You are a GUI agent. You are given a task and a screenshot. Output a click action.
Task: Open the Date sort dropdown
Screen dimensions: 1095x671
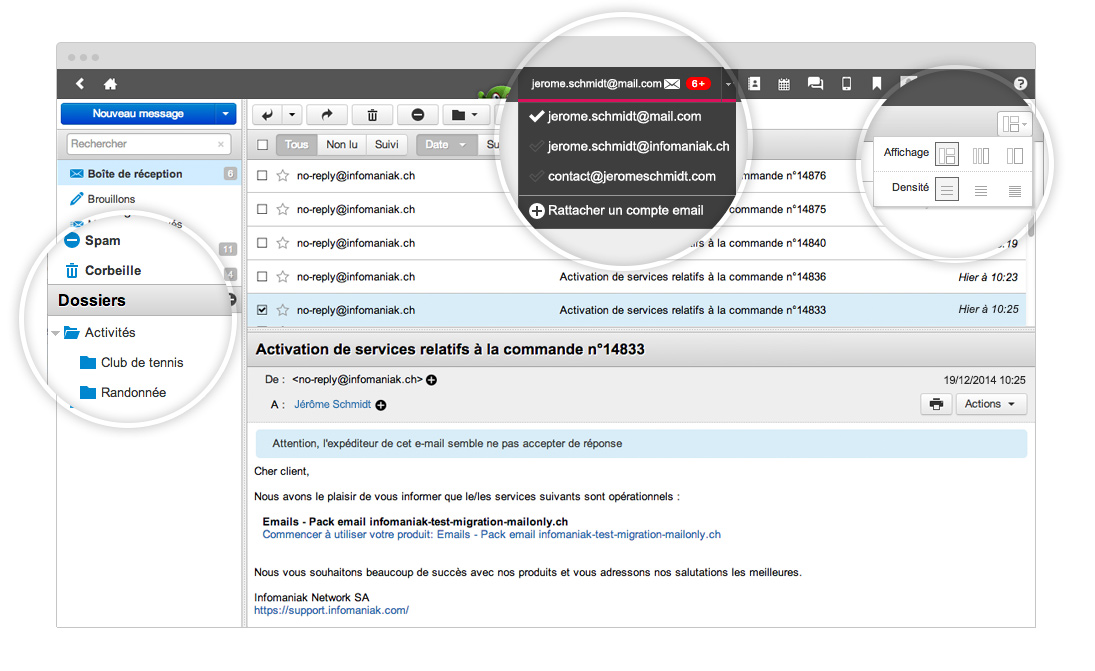447,145
